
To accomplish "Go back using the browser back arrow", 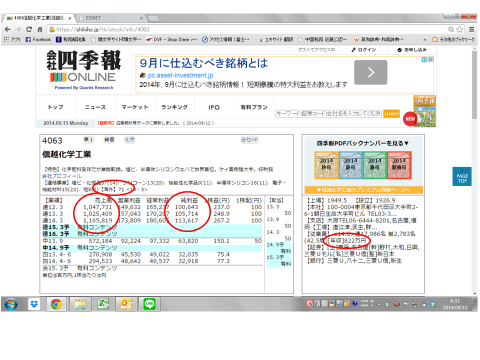I will click(x=8, y=29).
